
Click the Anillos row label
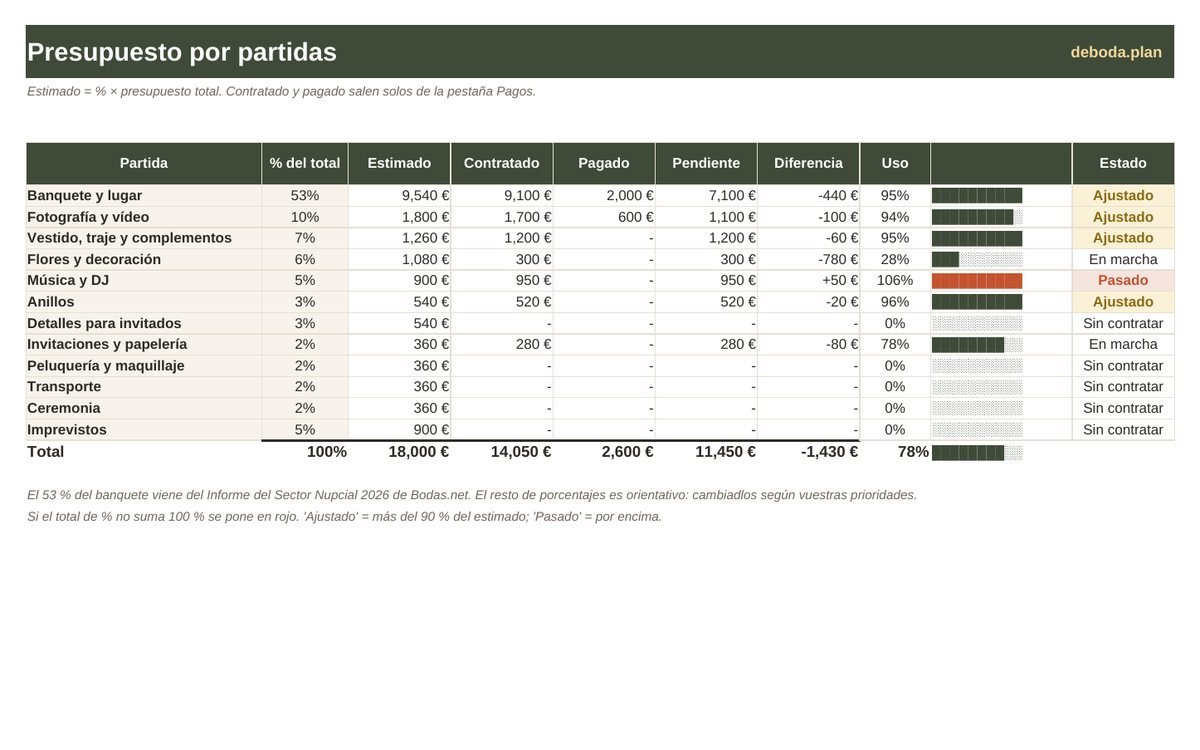(144, 302)
